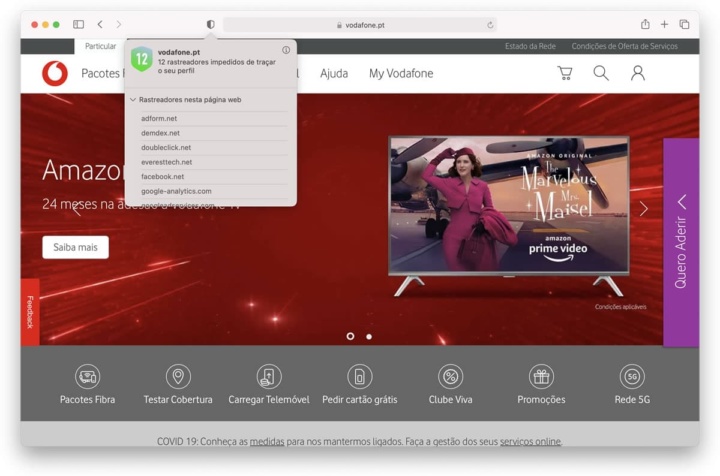The height and width of the screenshot is (476, 720).
Task: Click the Safari sidebar toggle icon
Action: [79, 24]
